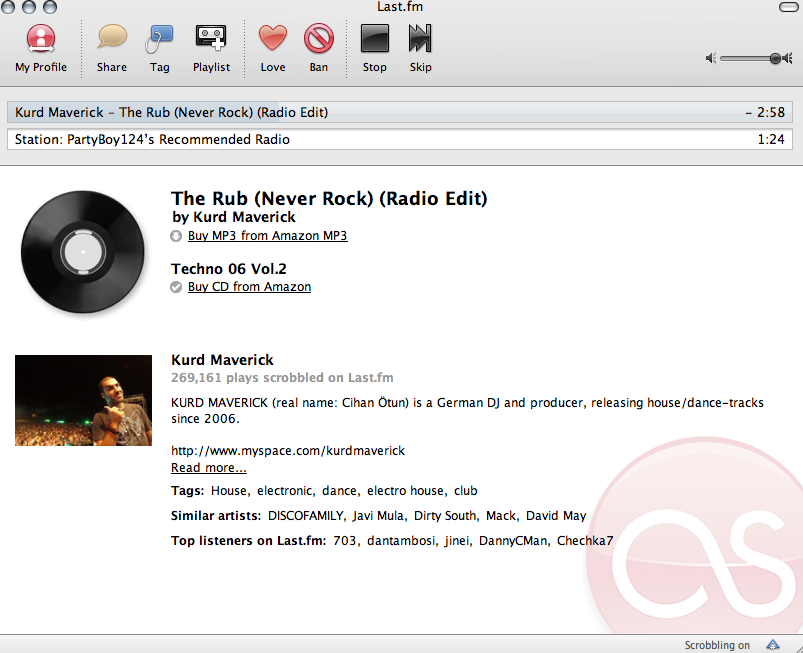Open similar artist David May
Image resolution: width=803 pixels, height=653 pixels.
point(556,516)
